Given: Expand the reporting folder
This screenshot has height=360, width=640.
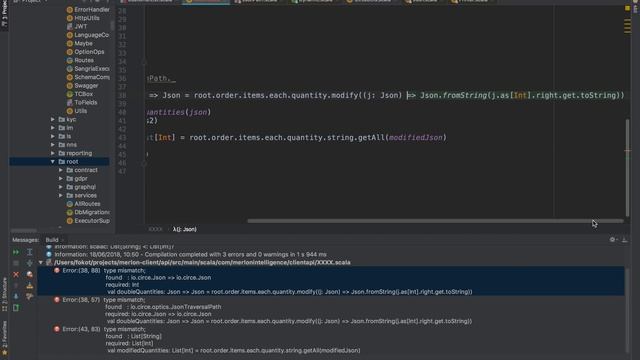Looking at the screenshot, I should point(53,153).
